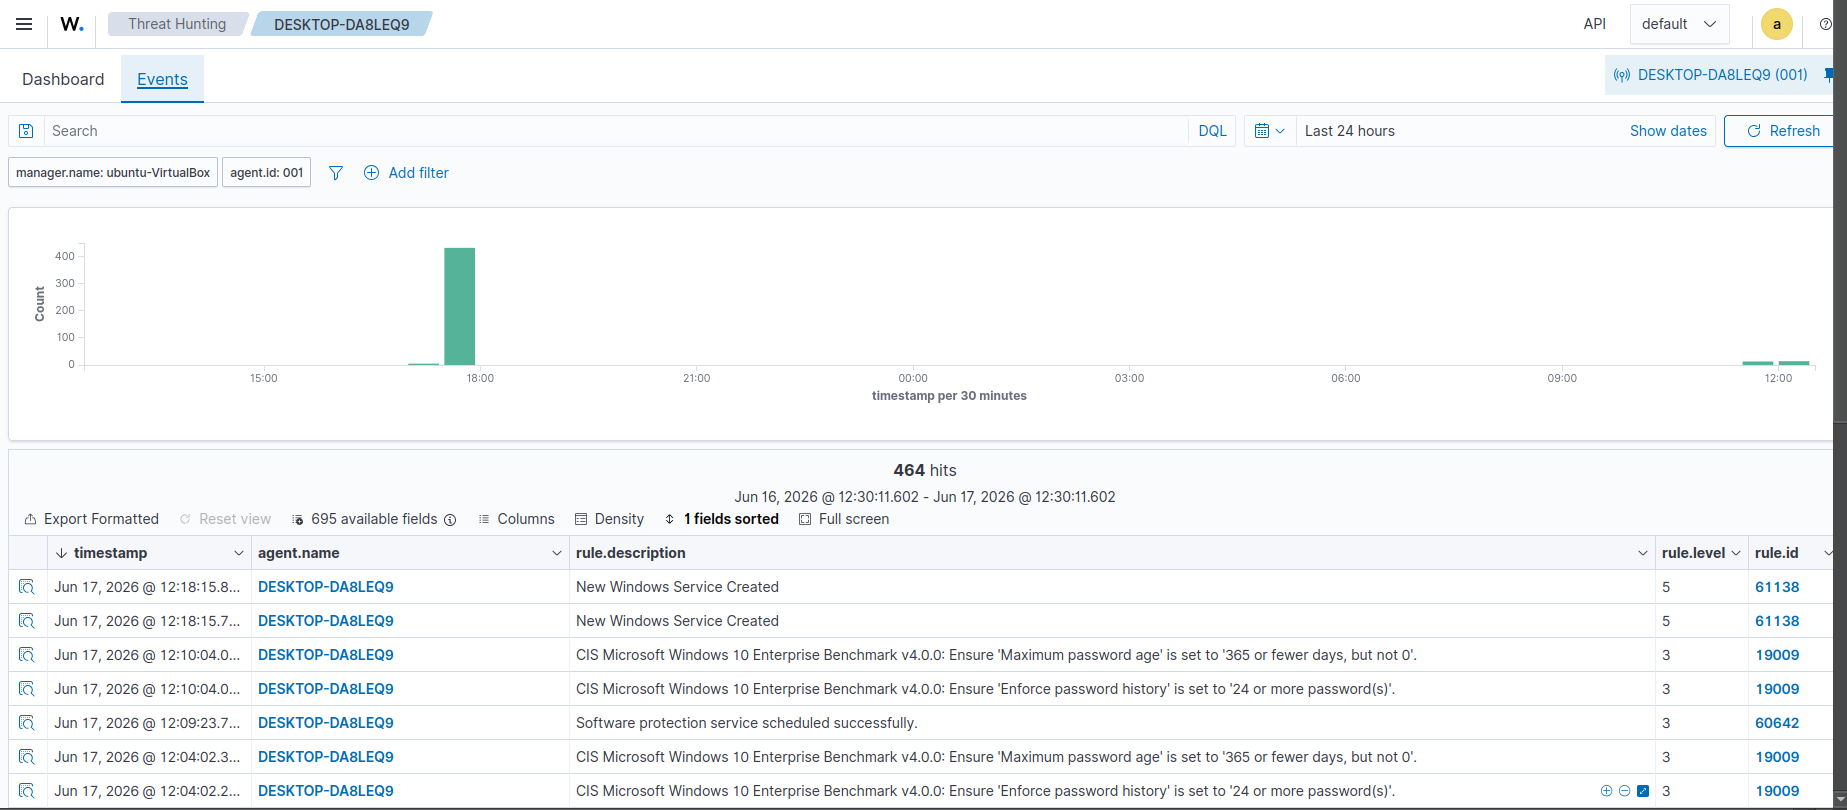
Task: Pin the DESKTOP-DA8LEQ9 agent
Action: 1829,75
